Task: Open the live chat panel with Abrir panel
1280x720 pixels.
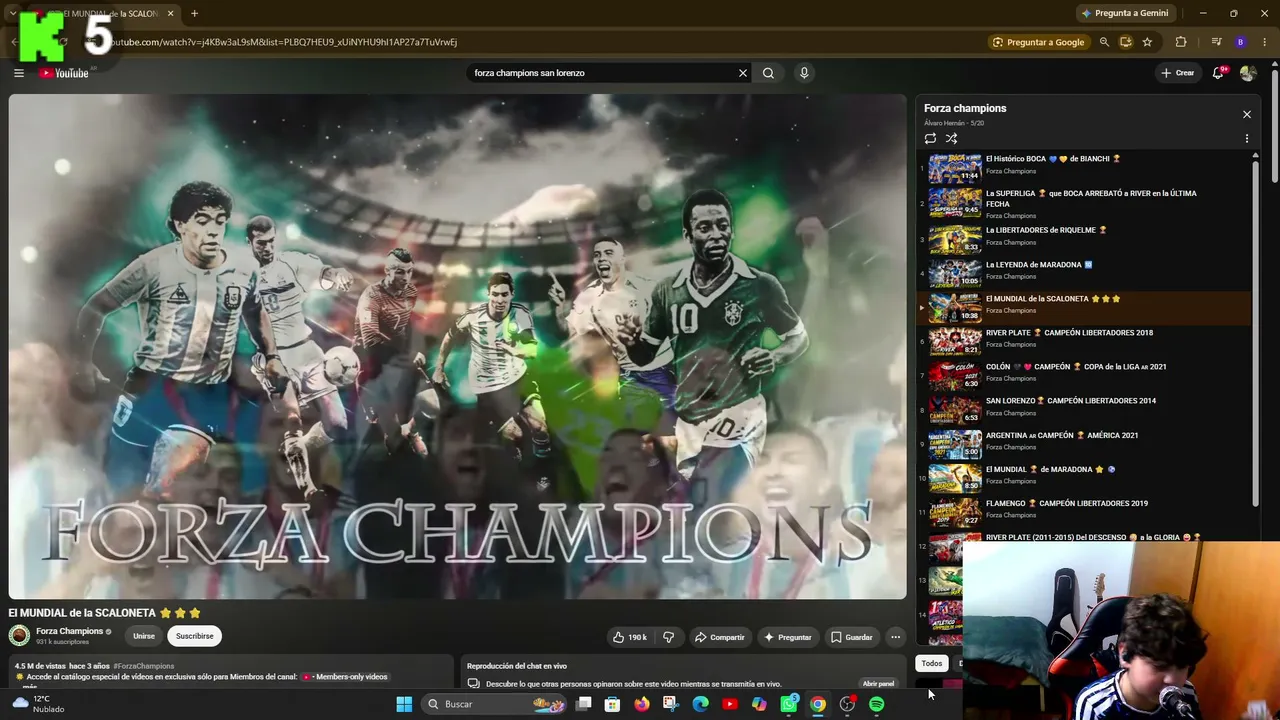Action: pos(878,684)
